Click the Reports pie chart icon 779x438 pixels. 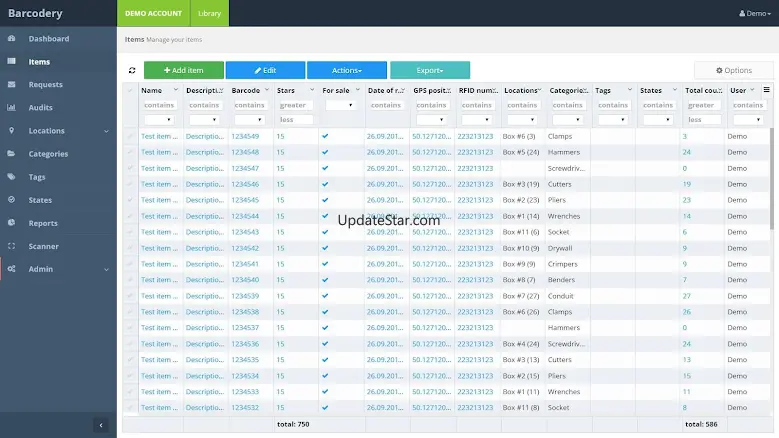point(11,223)
